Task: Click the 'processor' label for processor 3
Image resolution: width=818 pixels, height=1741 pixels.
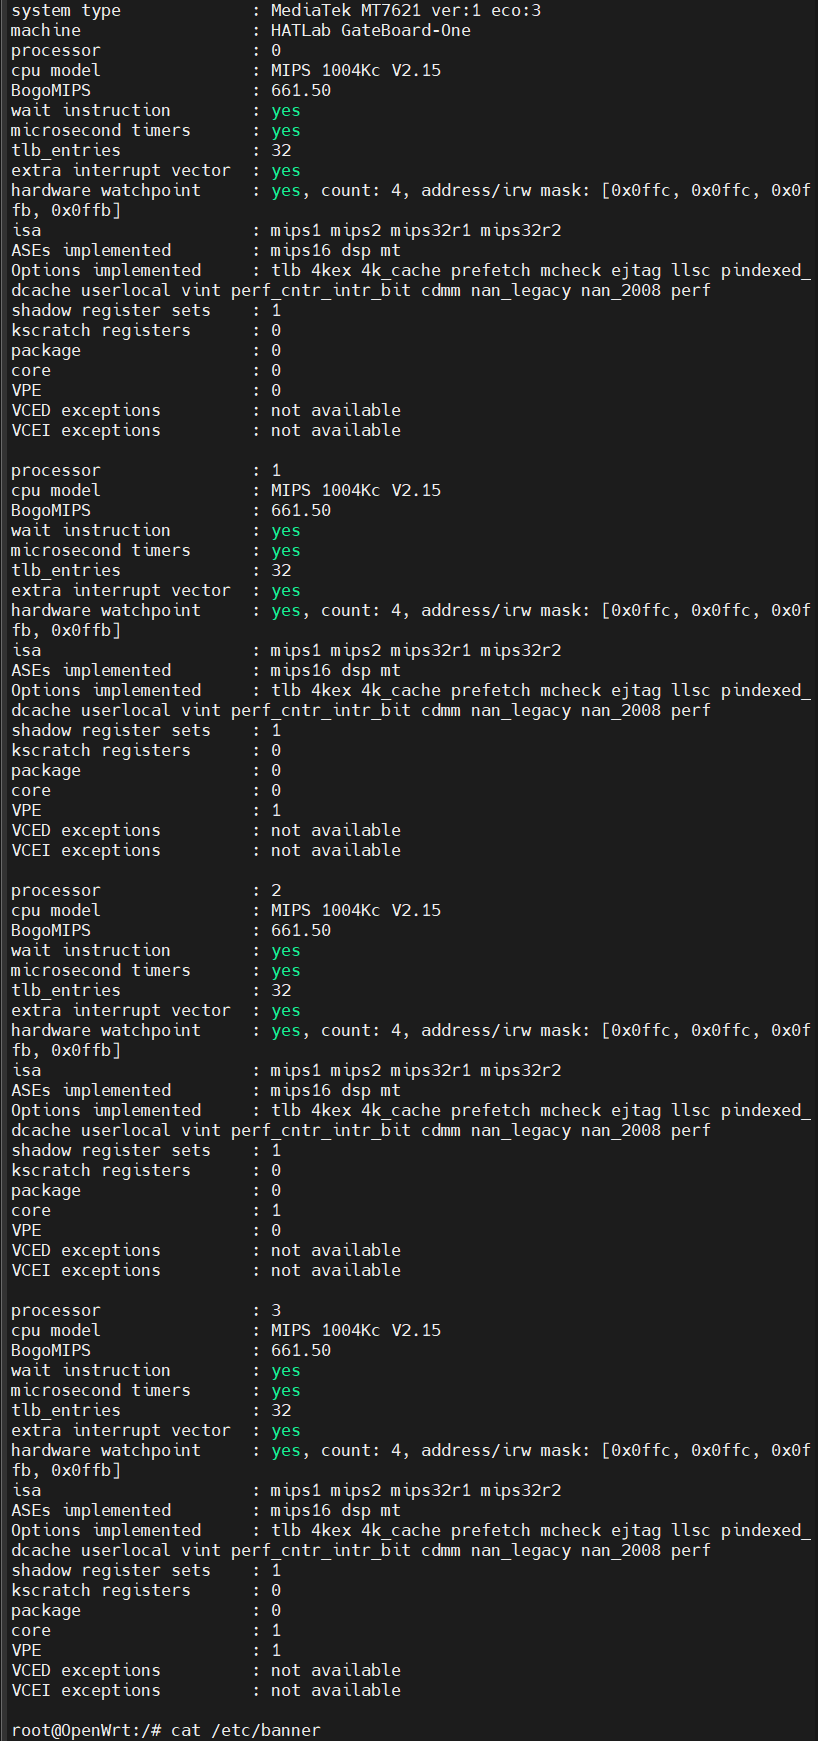Action: [55, 1310]
